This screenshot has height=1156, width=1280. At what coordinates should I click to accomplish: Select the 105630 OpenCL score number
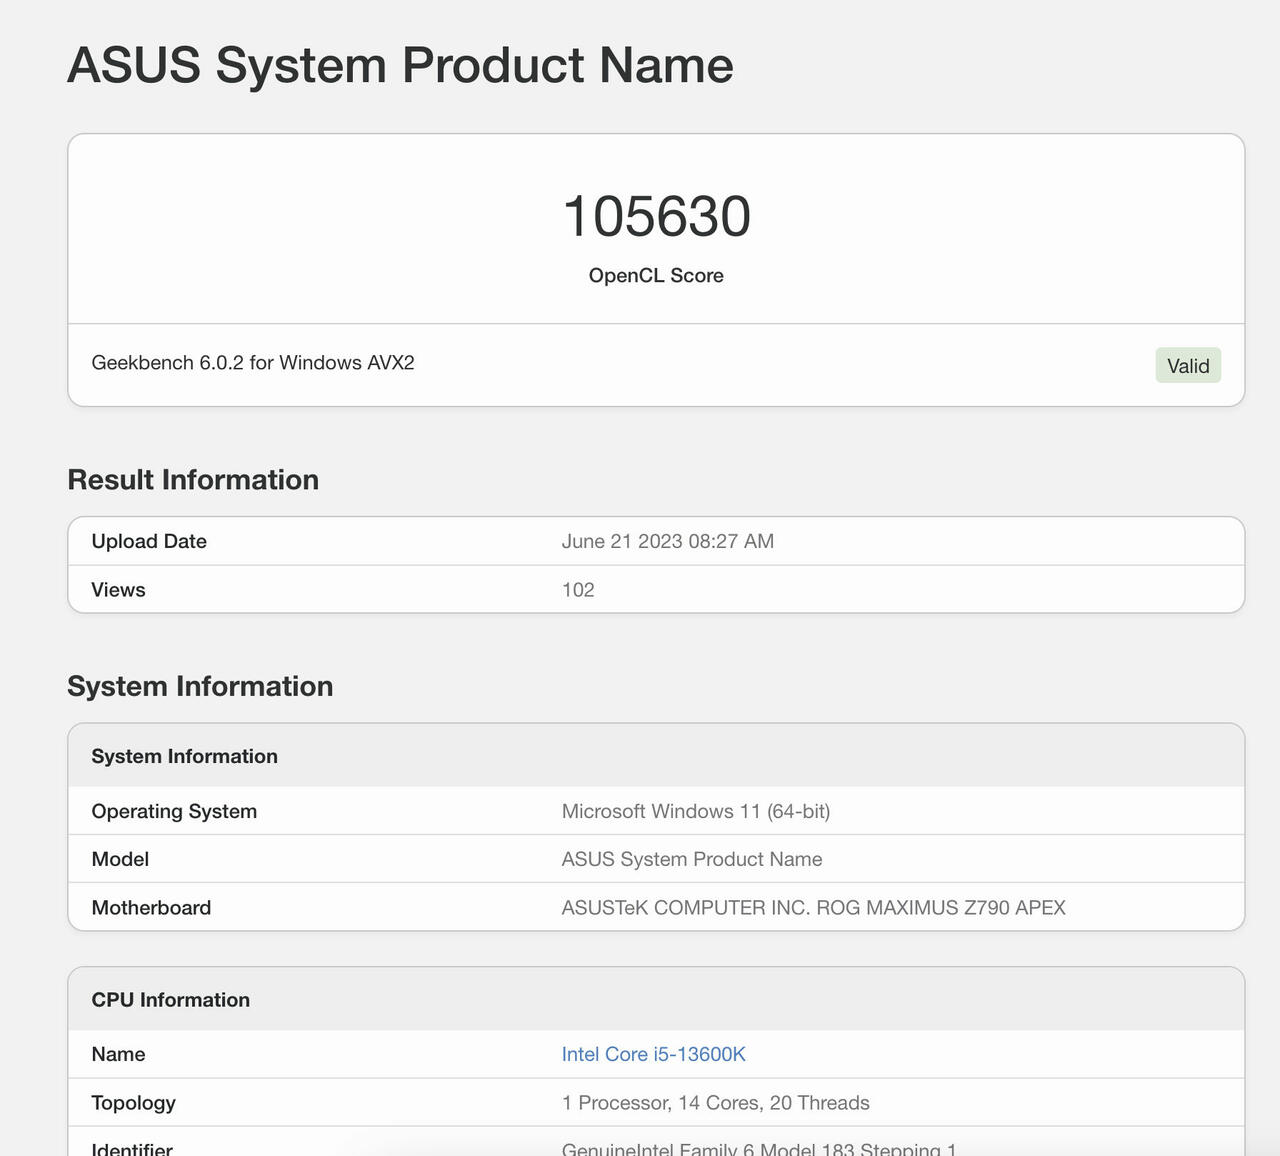[x=656, y=216]
